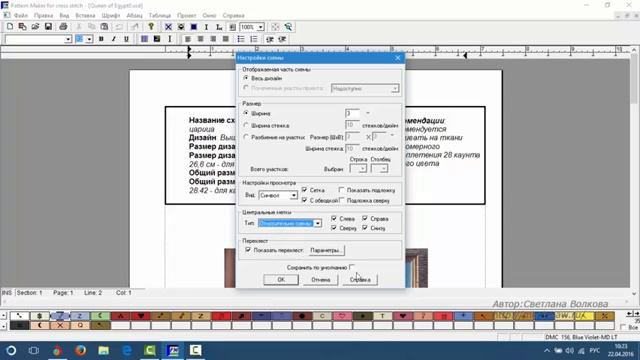Toggle the 'Сверху' center mark checkbox
The height and width of the screenshot is (360, 640).
(334, 228)
